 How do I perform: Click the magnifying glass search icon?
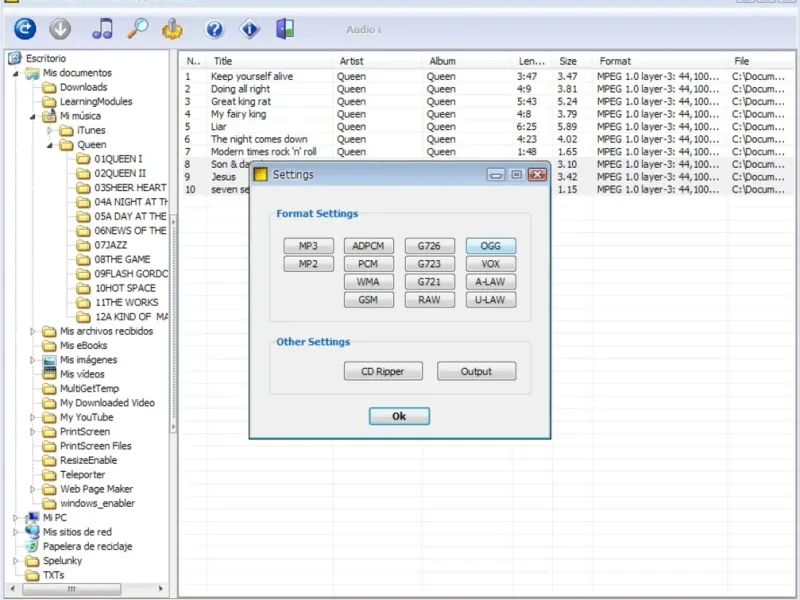coord(137,29)
